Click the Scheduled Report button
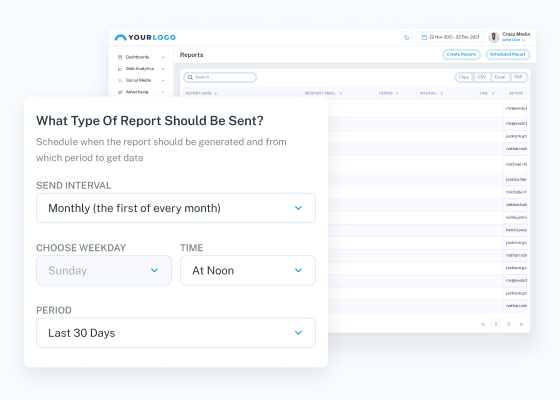560x400 pixels. pyautogui.click(x=508, y=55)
